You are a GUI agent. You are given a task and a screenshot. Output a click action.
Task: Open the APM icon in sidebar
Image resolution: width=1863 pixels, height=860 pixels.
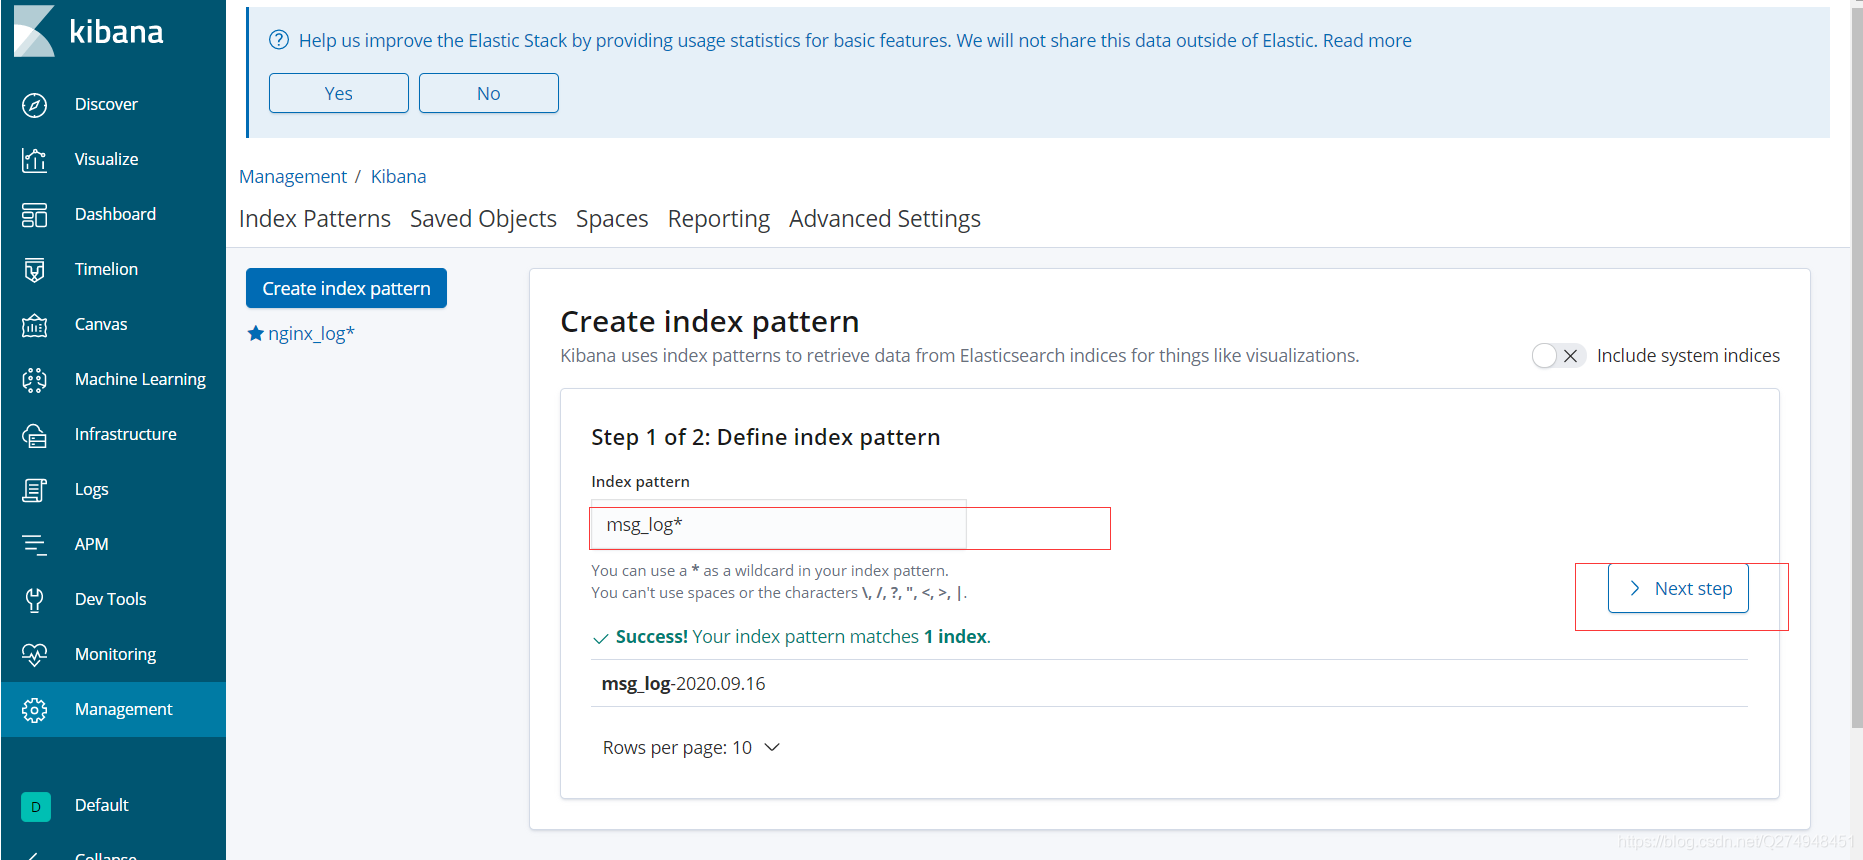click(x=35, y=545)
